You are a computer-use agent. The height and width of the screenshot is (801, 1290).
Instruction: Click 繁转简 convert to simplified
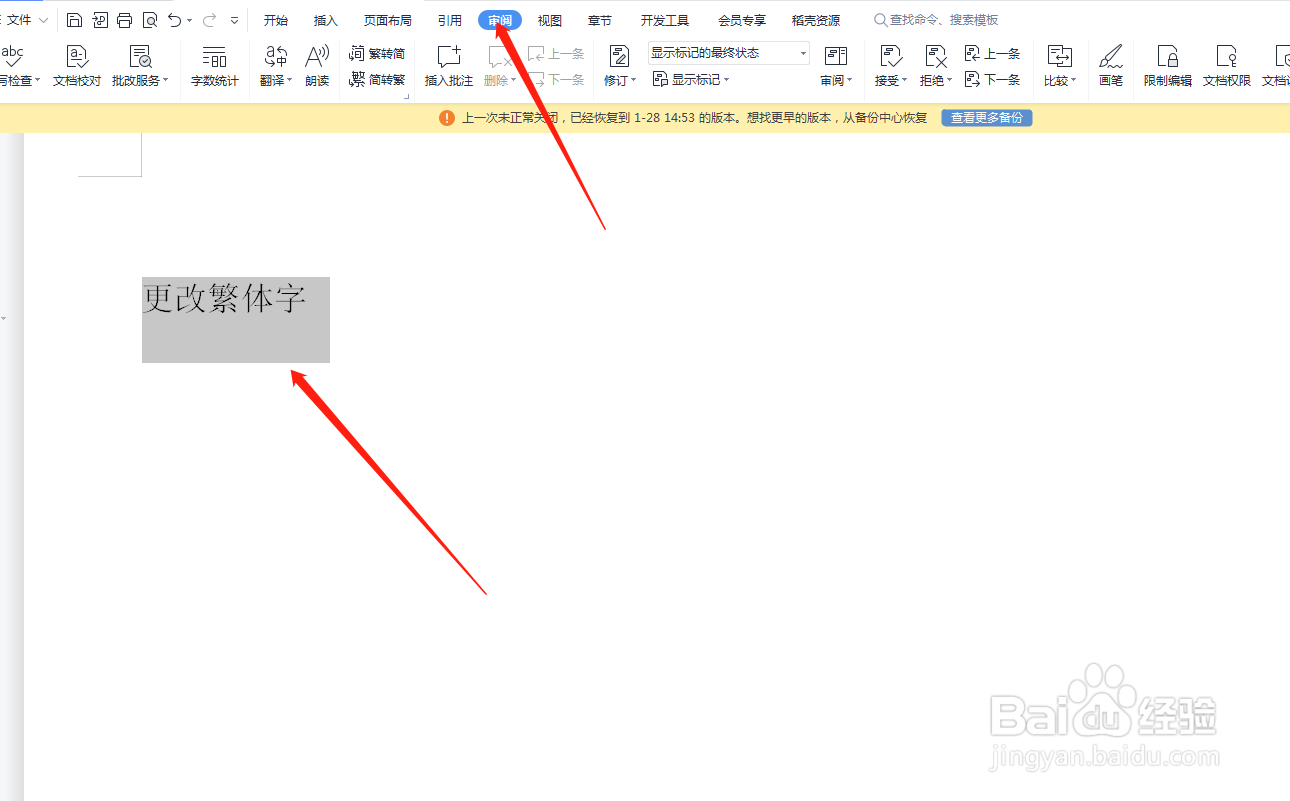click(377, 53)
